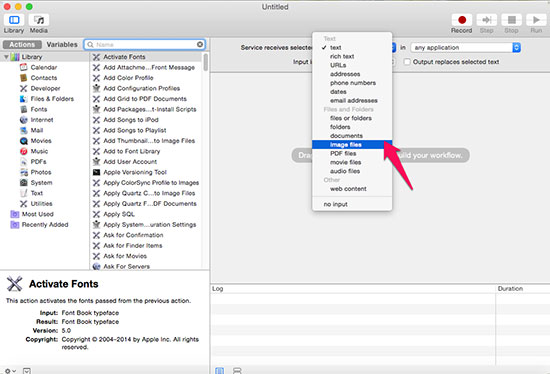Select Add Songs to iPod action
This screenshot has height=374, width=550.
click(x=146, y=120)
